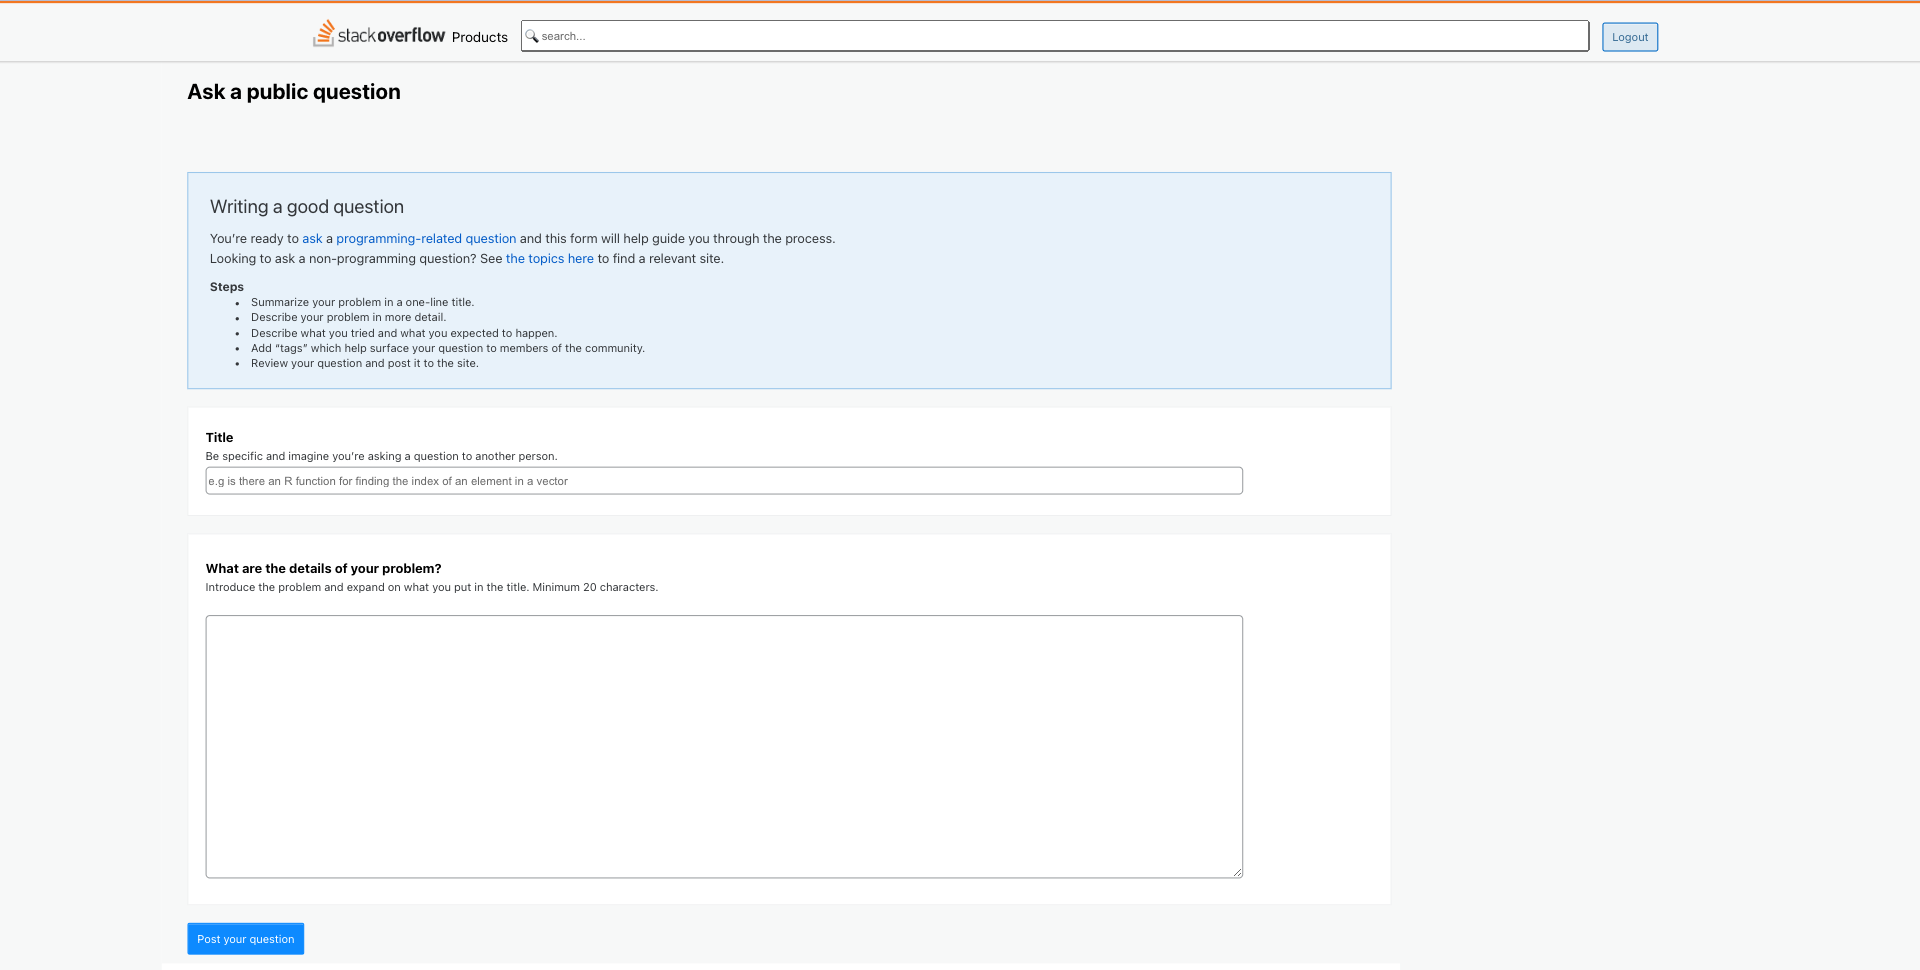
Task: Click 'Introduce the problem and expand' hint text
Action: (431, 587)
